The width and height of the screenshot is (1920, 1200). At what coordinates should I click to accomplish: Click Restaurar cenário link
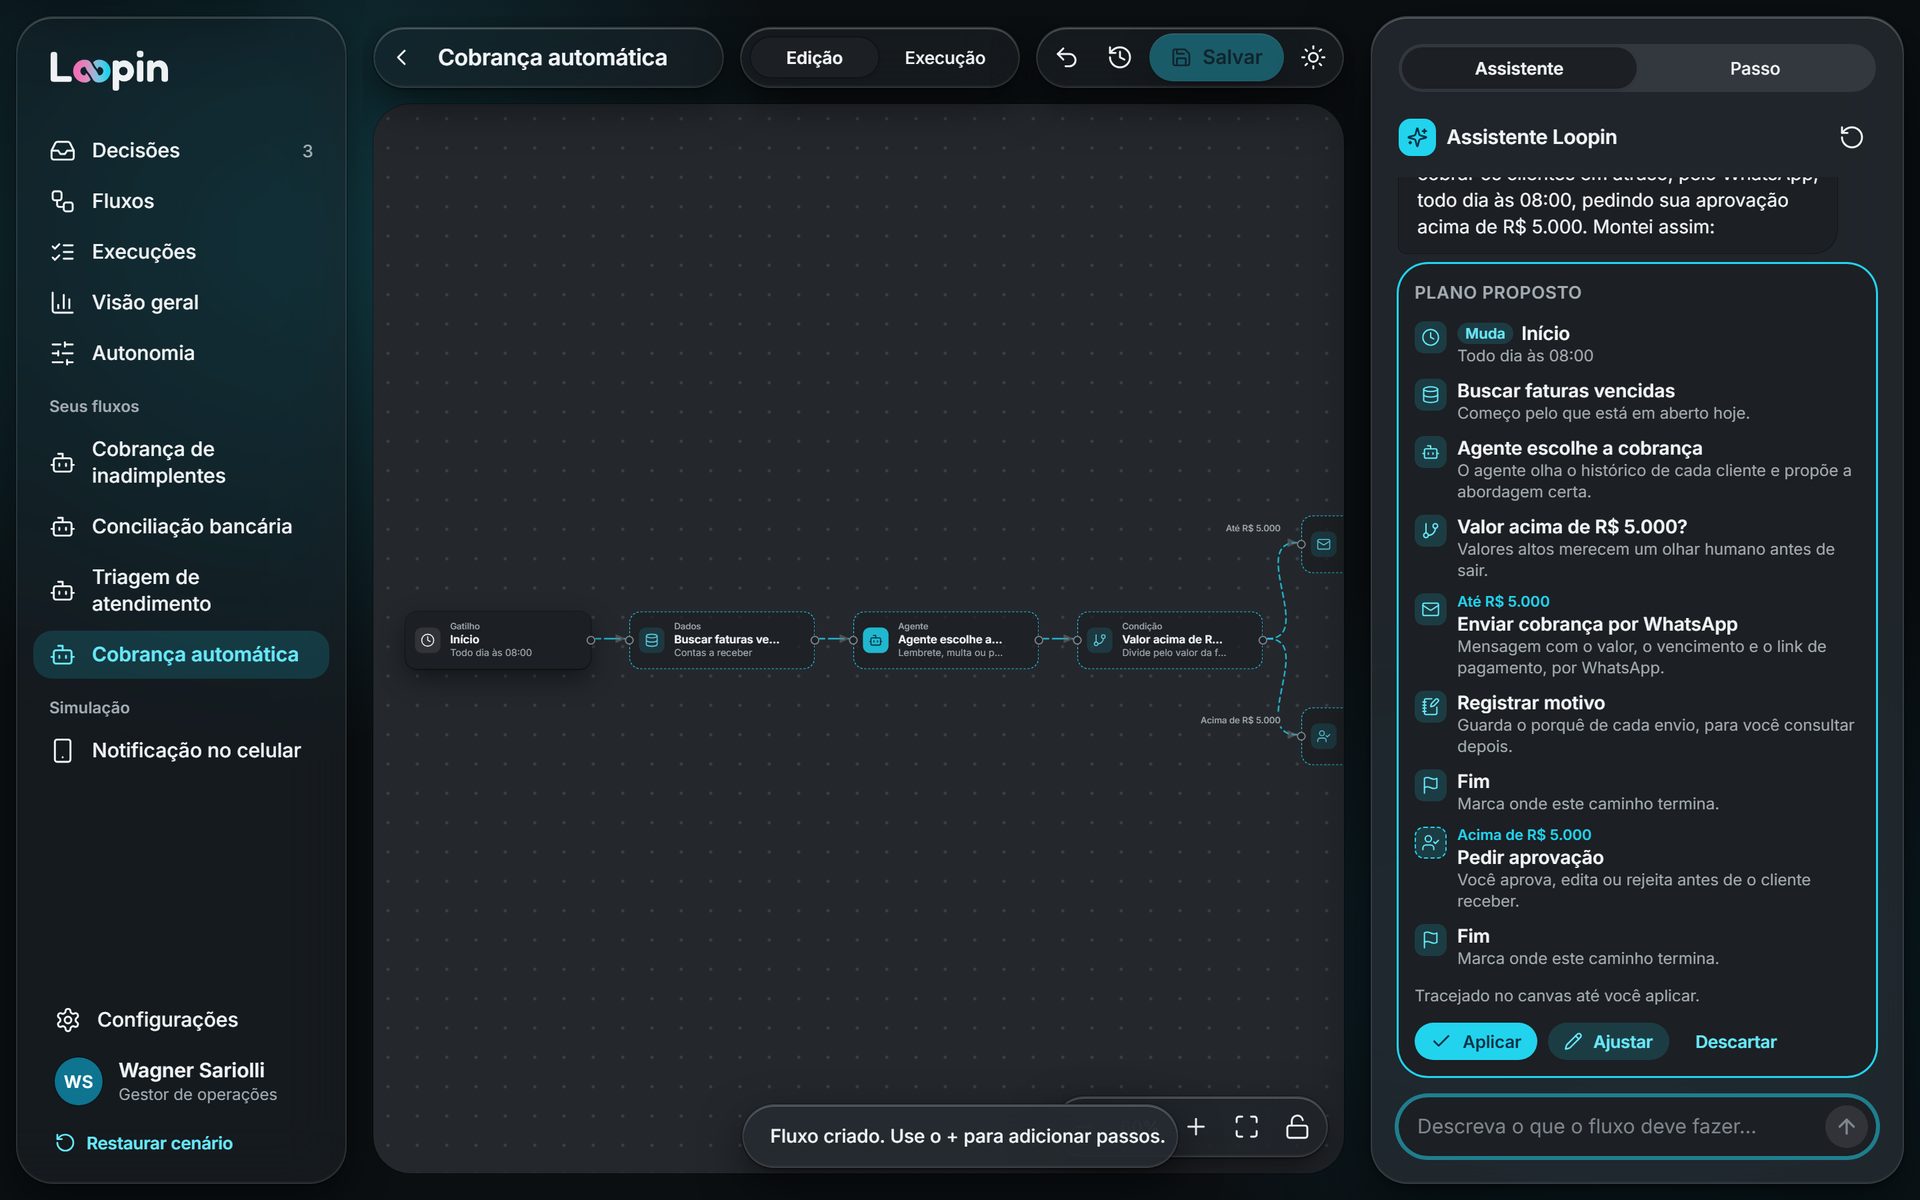tap(145, 1143)
